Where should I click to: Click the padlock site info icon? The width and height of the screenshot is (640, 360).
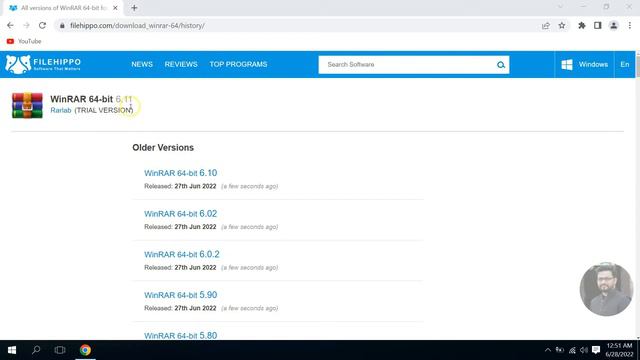pos(62,26)
